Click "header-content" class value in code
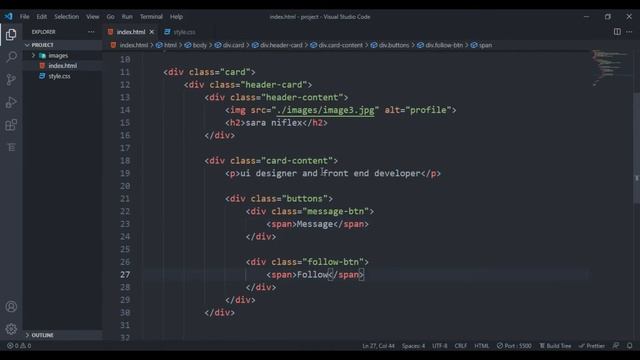Viewport: 640px width, 360px height. tap(302, 98)
